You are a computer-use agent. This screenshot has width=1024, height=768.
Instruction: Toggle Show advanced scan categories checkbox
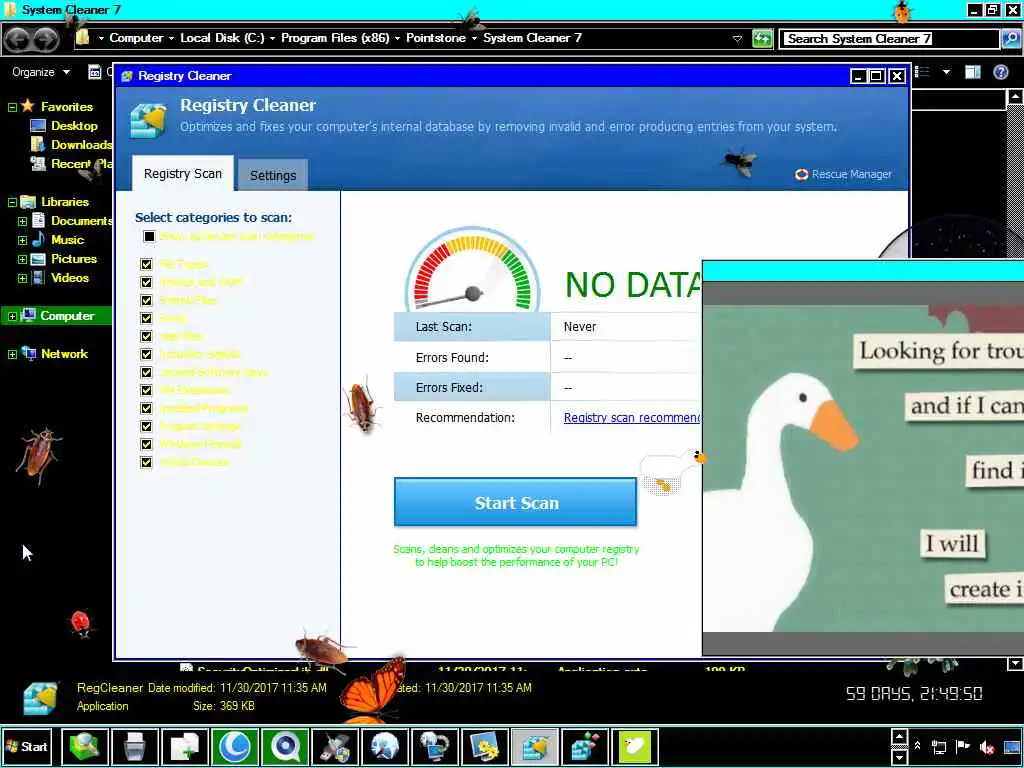(149, 236)
